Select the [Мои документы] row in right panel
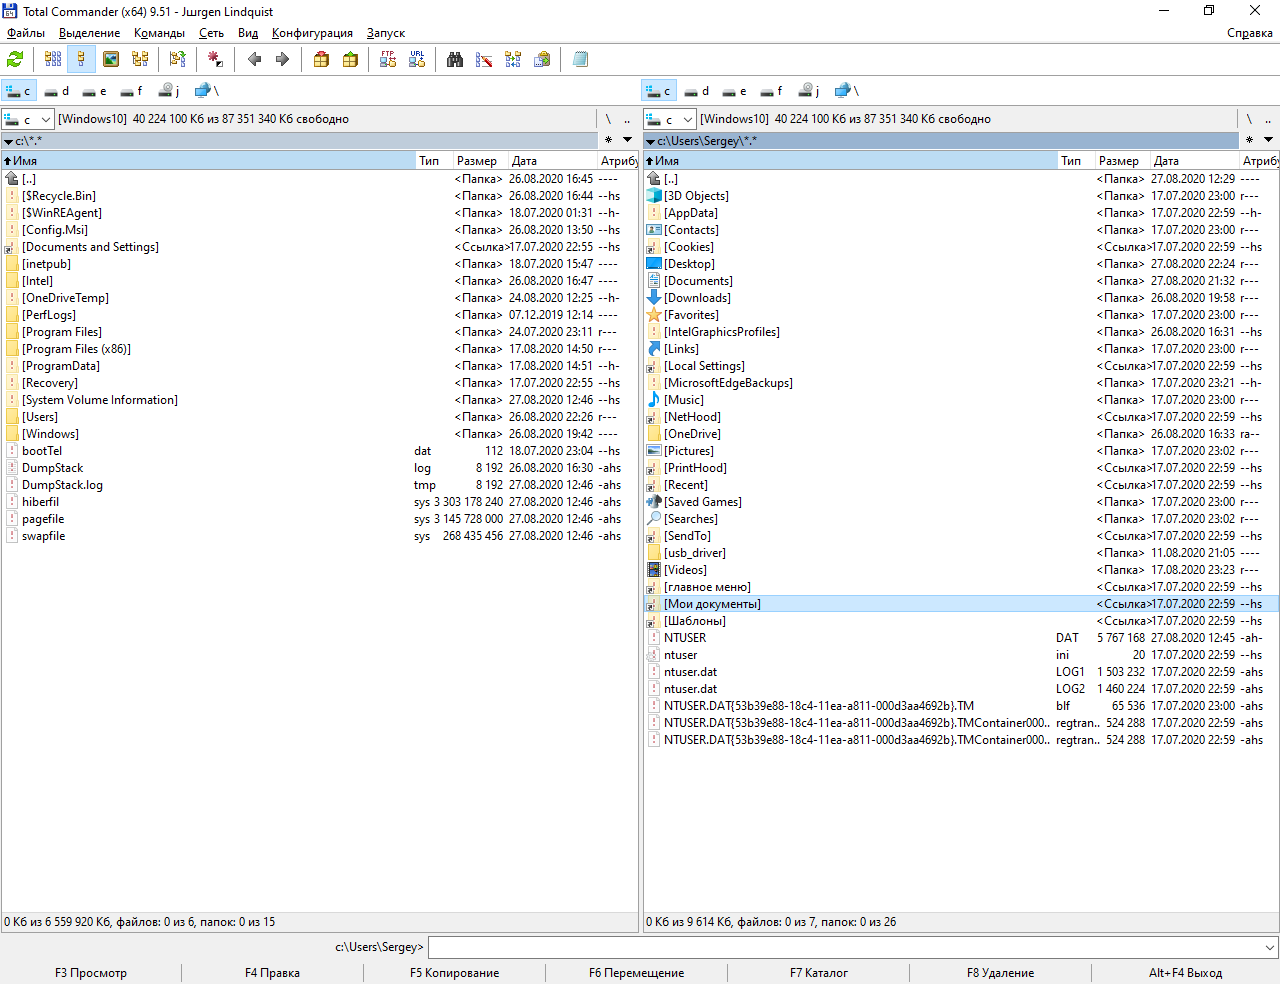The width and height of the screenshot is (1280, 984). pos(961,604)
